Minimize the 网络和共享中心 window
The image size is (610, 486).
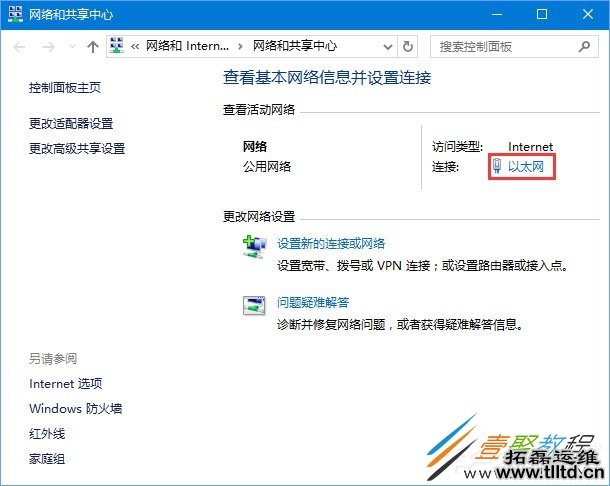(x=497, y=14)
